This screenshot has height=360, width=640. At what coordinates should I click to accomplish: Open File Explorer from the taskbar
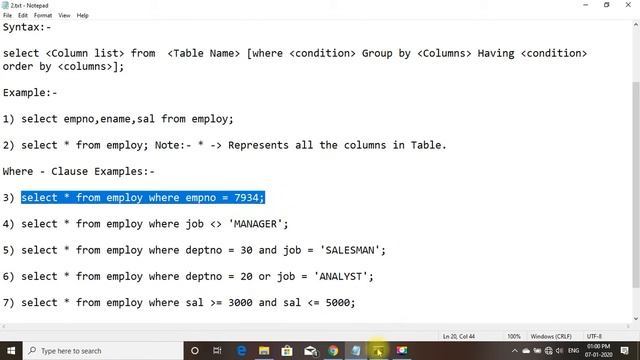(264, 351)
